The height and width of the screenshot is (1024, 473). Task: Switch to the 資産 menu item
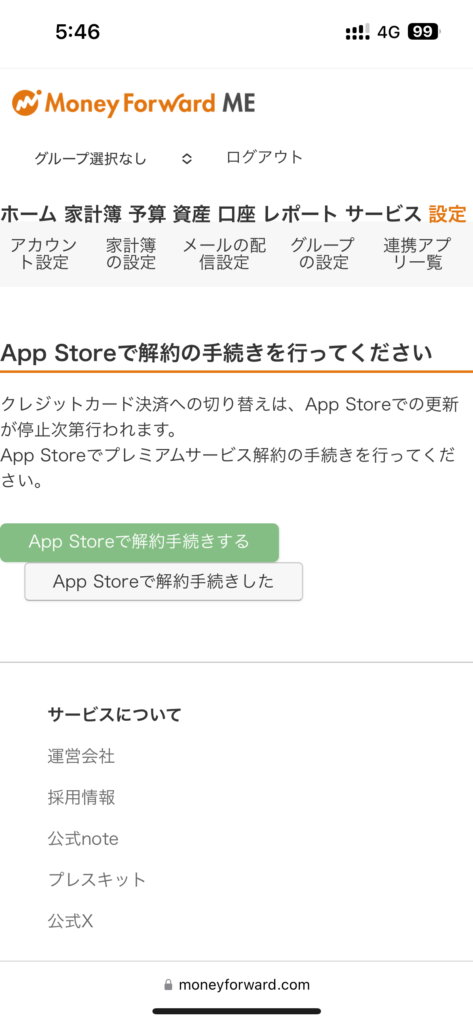pyautogui.click(x=191, y=214)
